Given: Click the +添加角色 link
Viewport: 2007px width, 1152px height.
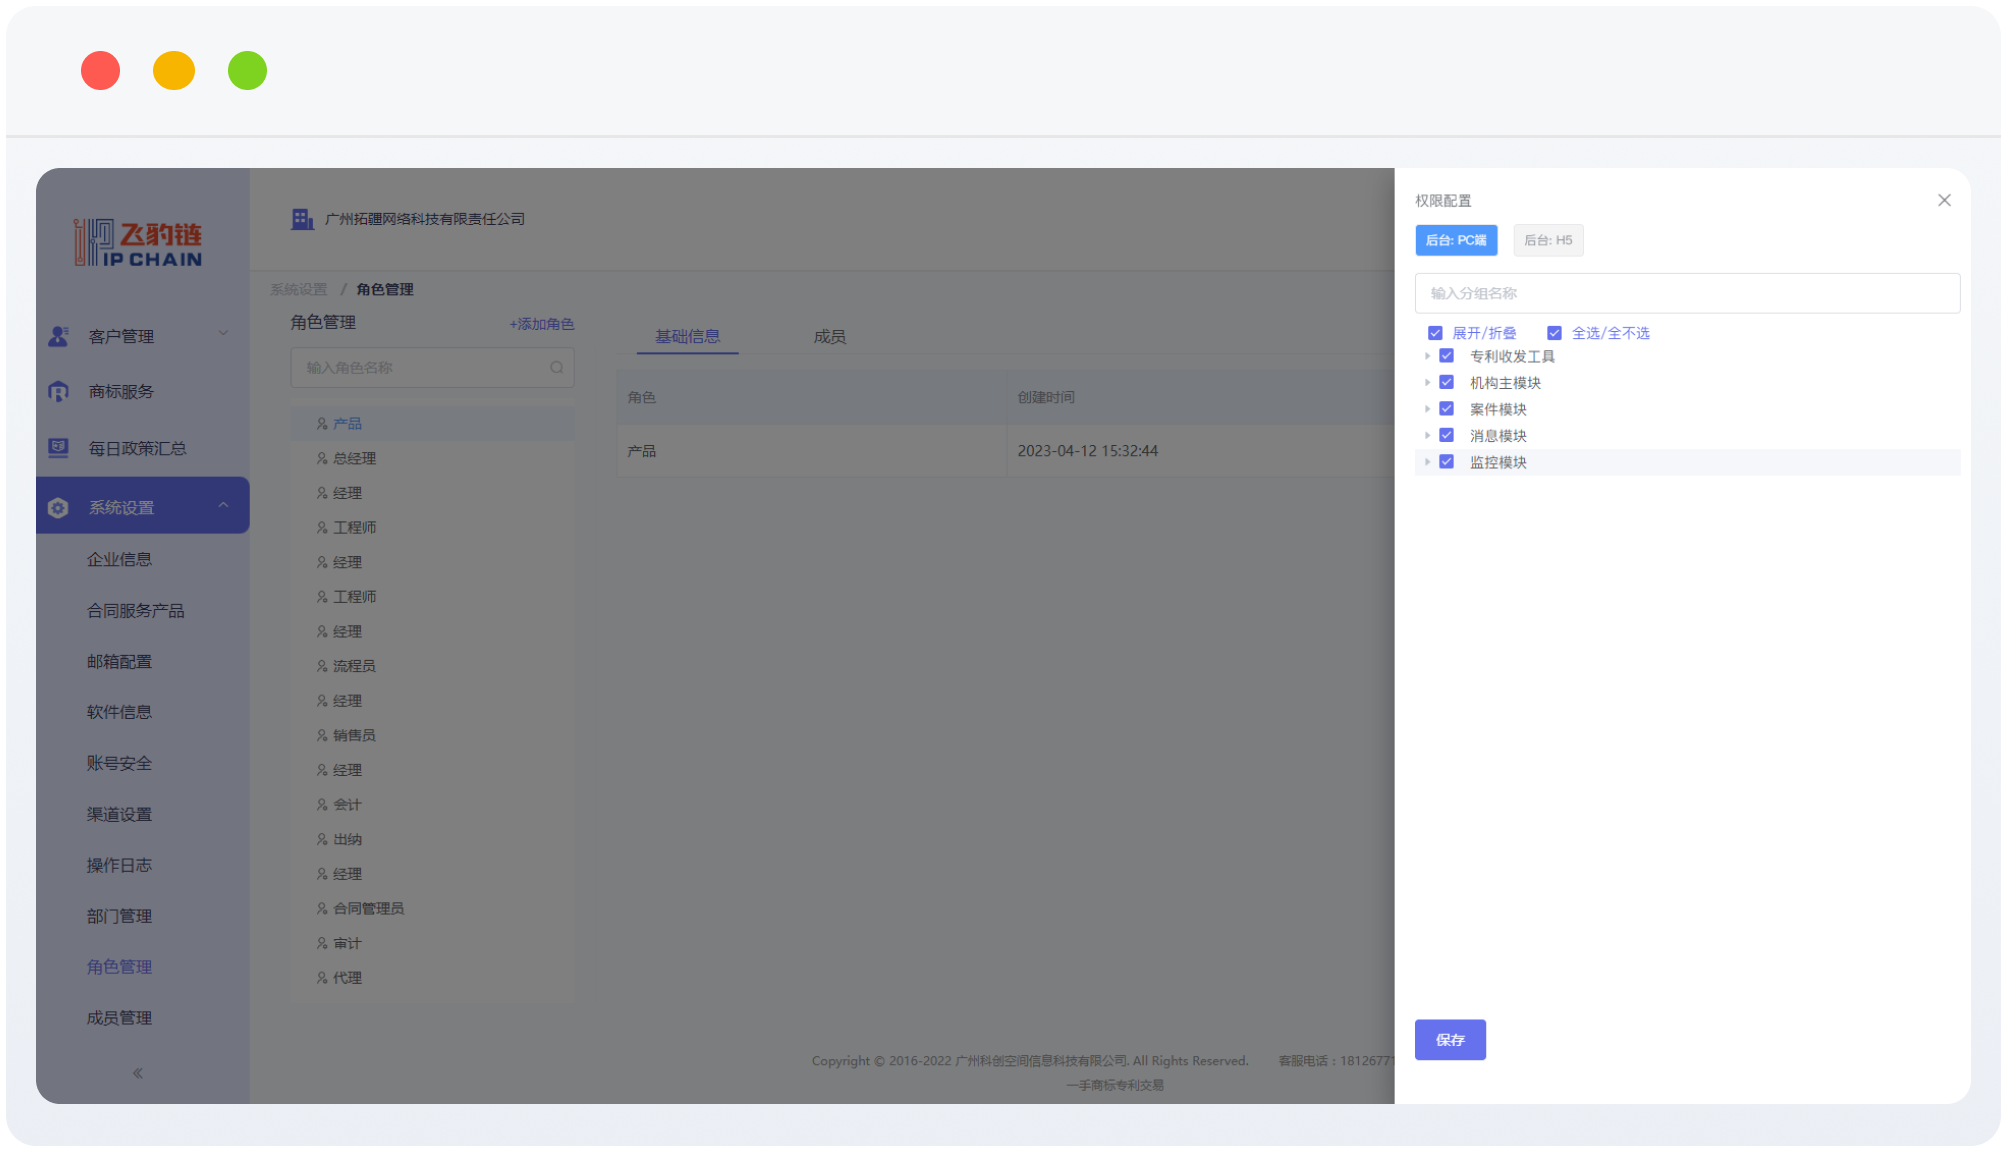Looking at the screenshot, I should 541,324.
